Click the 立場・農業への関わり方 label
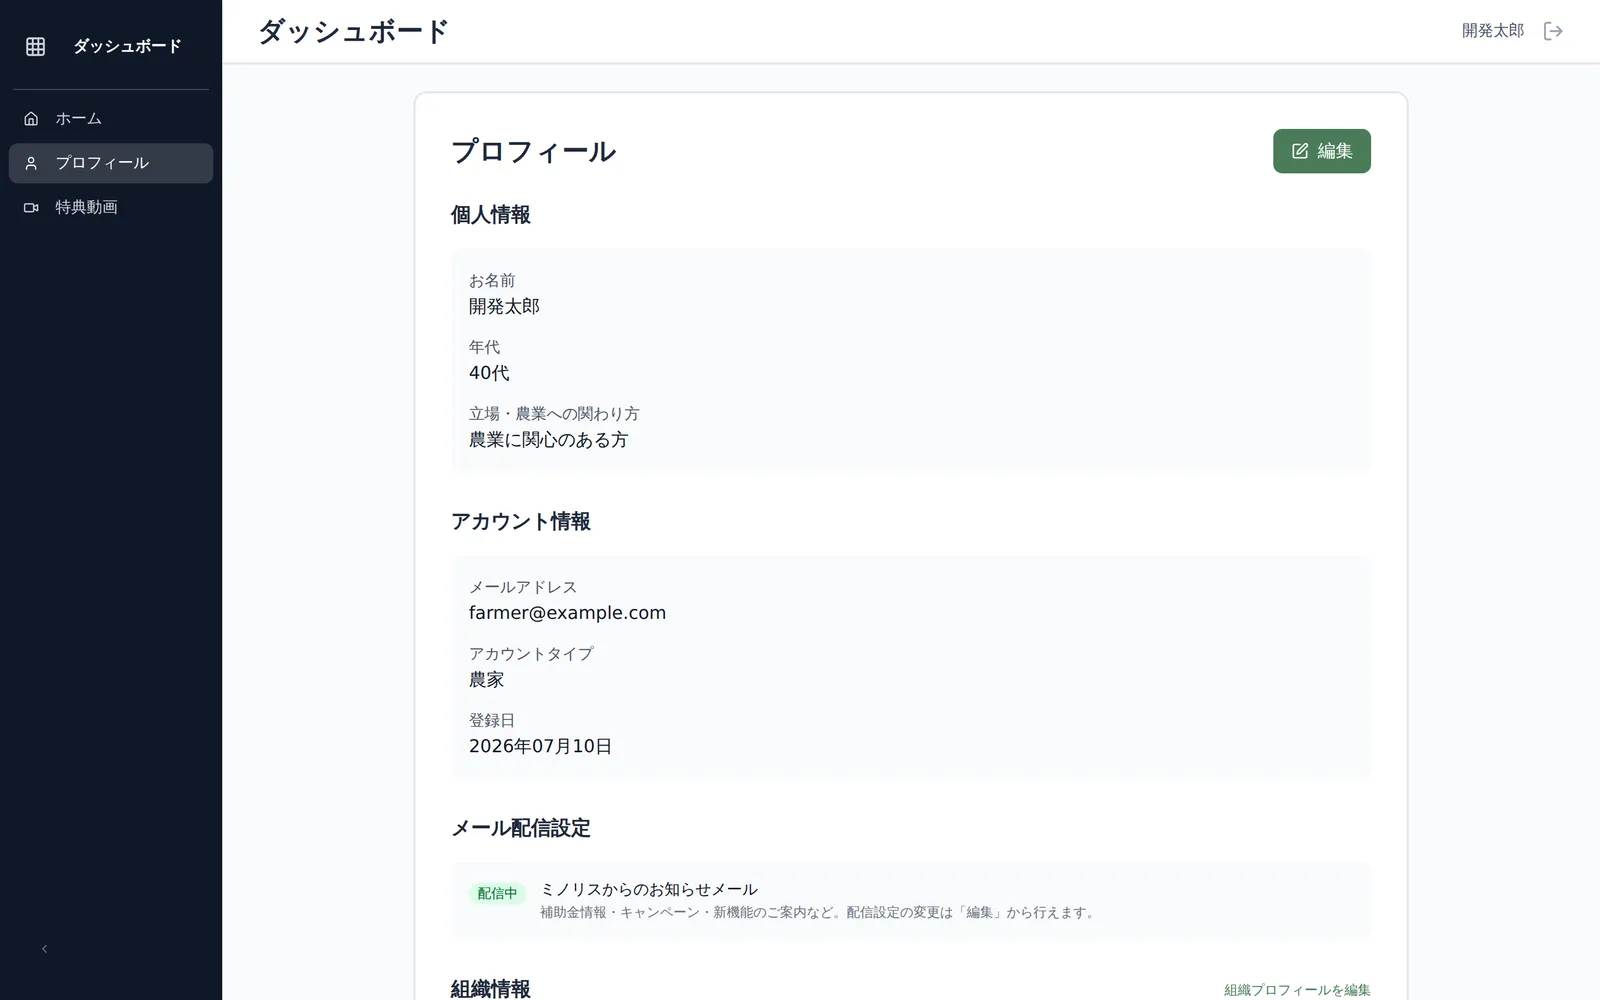The width and height of the screenshot is (1600, 1000). [x=554, y=413]
